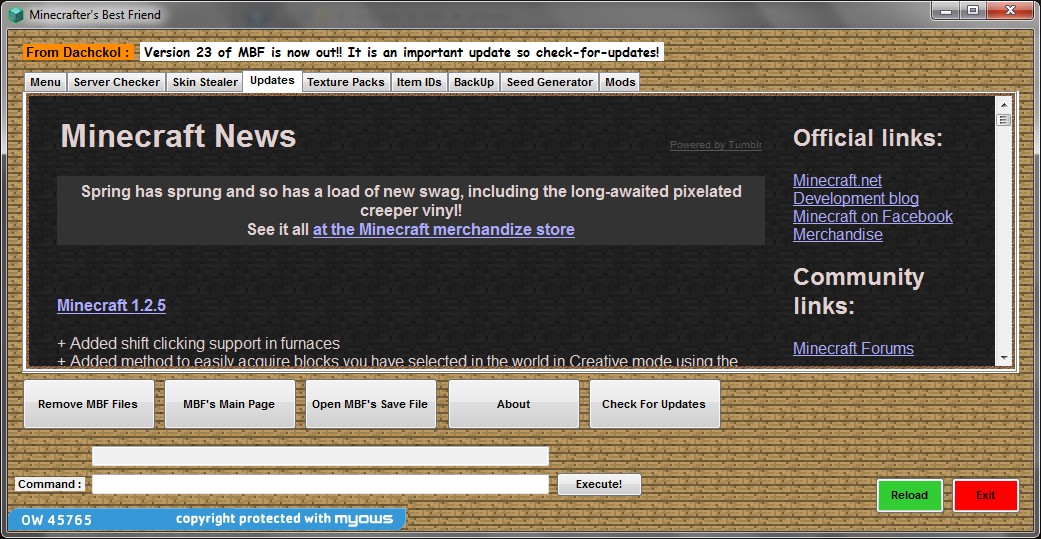Open the Minecraft Forums link
Screen dimensions: 1041x539
853,348
